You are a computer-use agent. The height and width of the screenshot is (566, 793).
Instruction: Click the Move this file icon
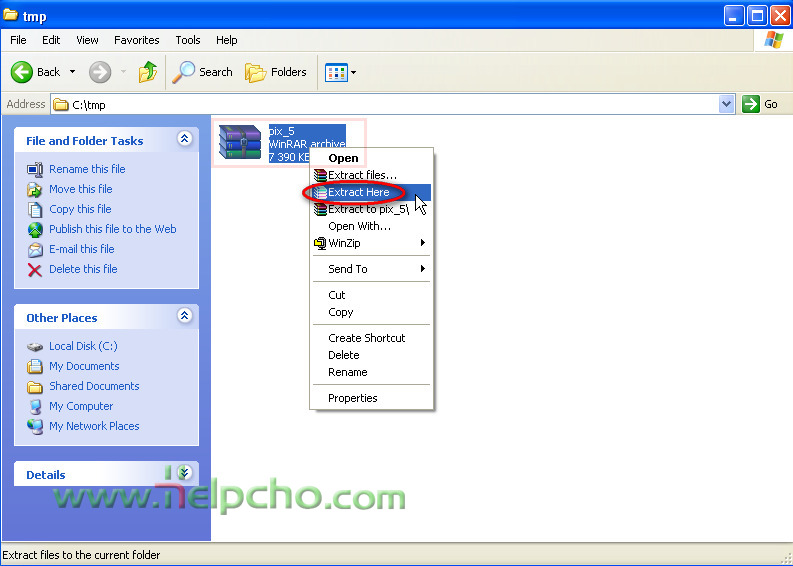tap(35, 190)
